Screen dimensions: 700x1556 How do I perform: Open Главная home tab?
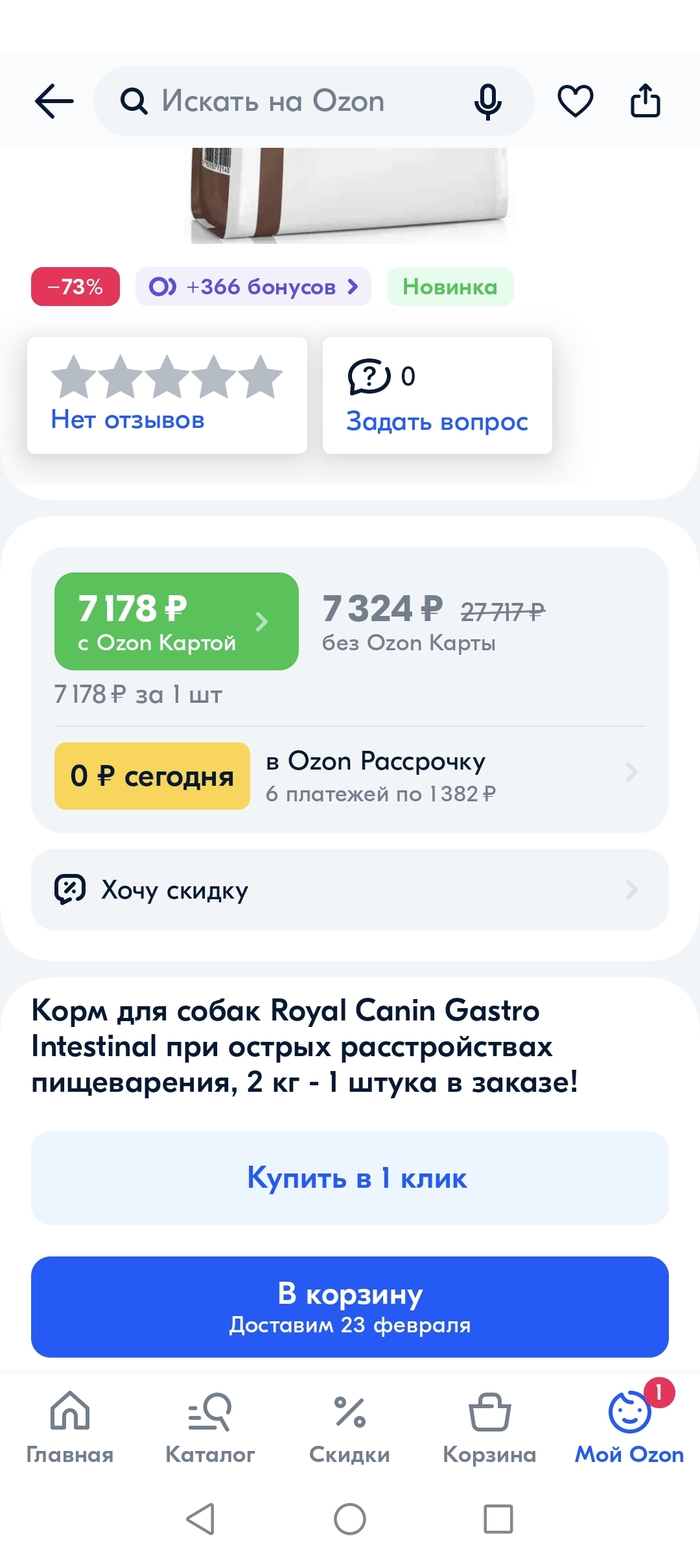tap(70, 1428)
